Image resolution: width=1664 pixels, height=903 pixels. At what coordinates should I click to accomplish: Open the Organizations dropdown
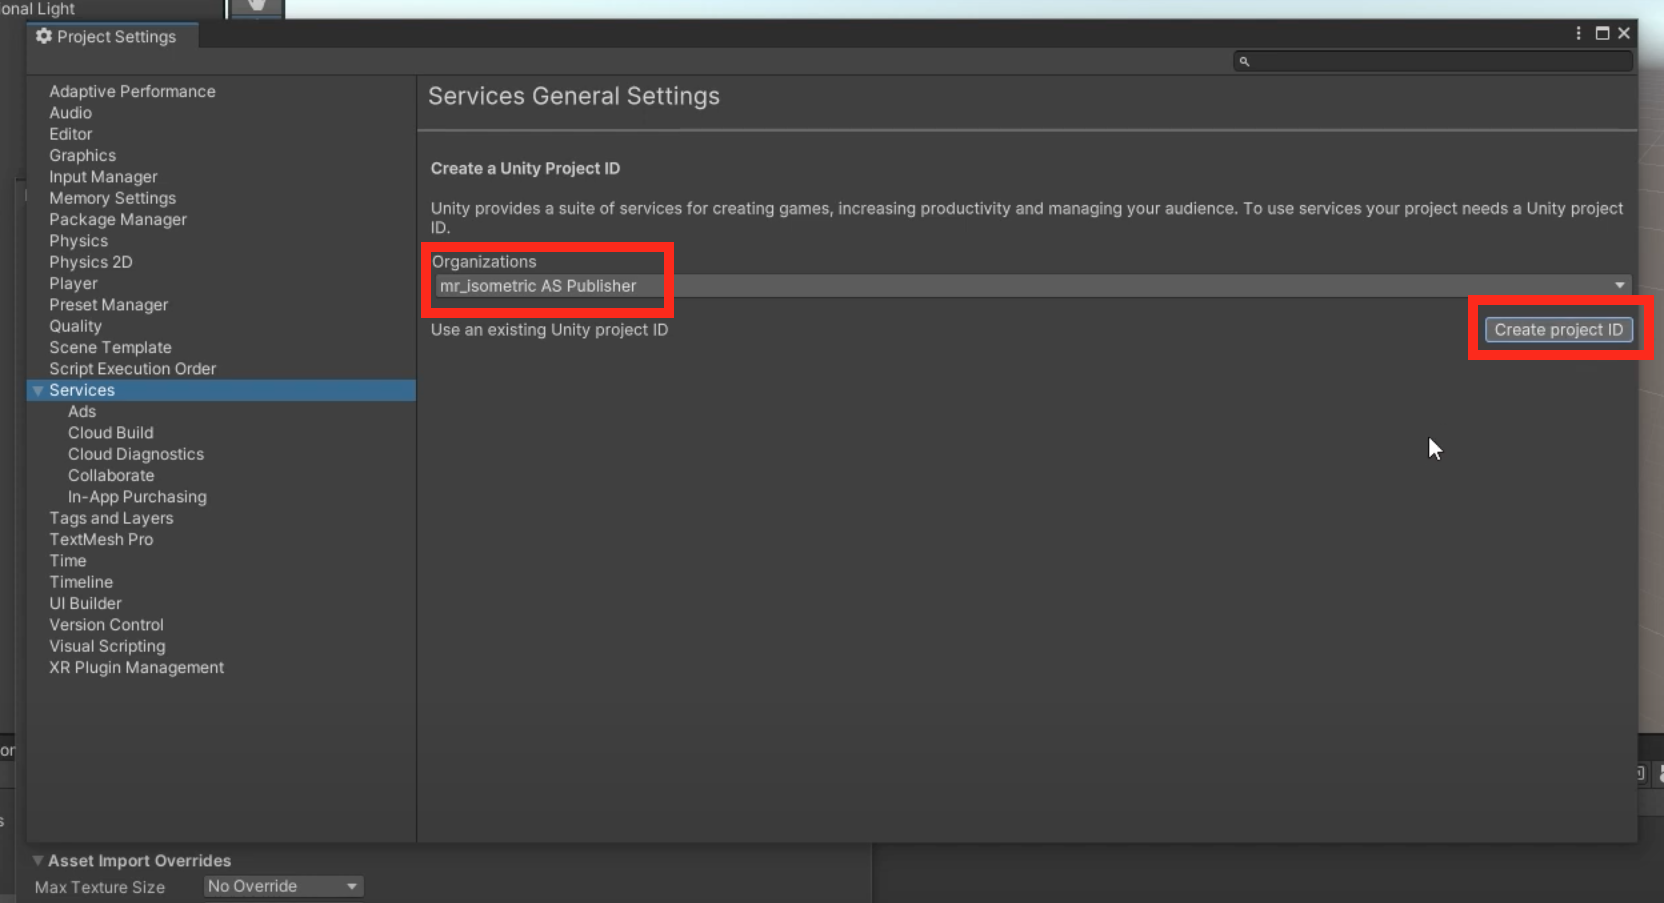click(1032, 286)
